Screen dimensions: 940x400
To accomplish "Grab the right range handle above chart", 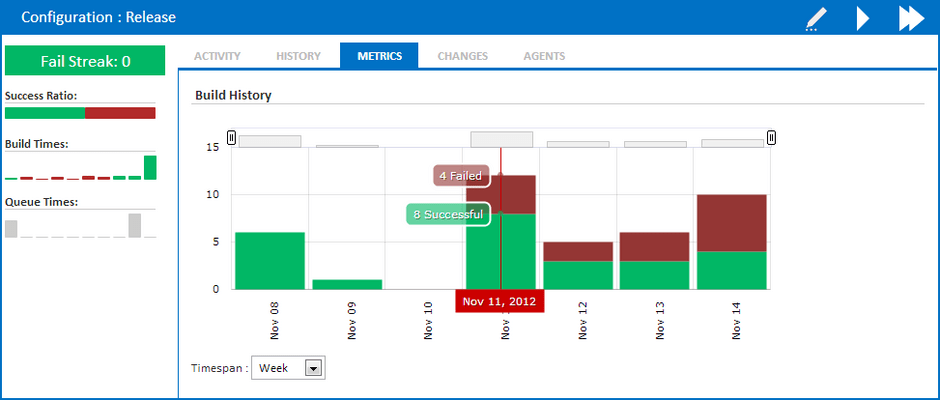I will pyautogui.click(x=771, y=137).
